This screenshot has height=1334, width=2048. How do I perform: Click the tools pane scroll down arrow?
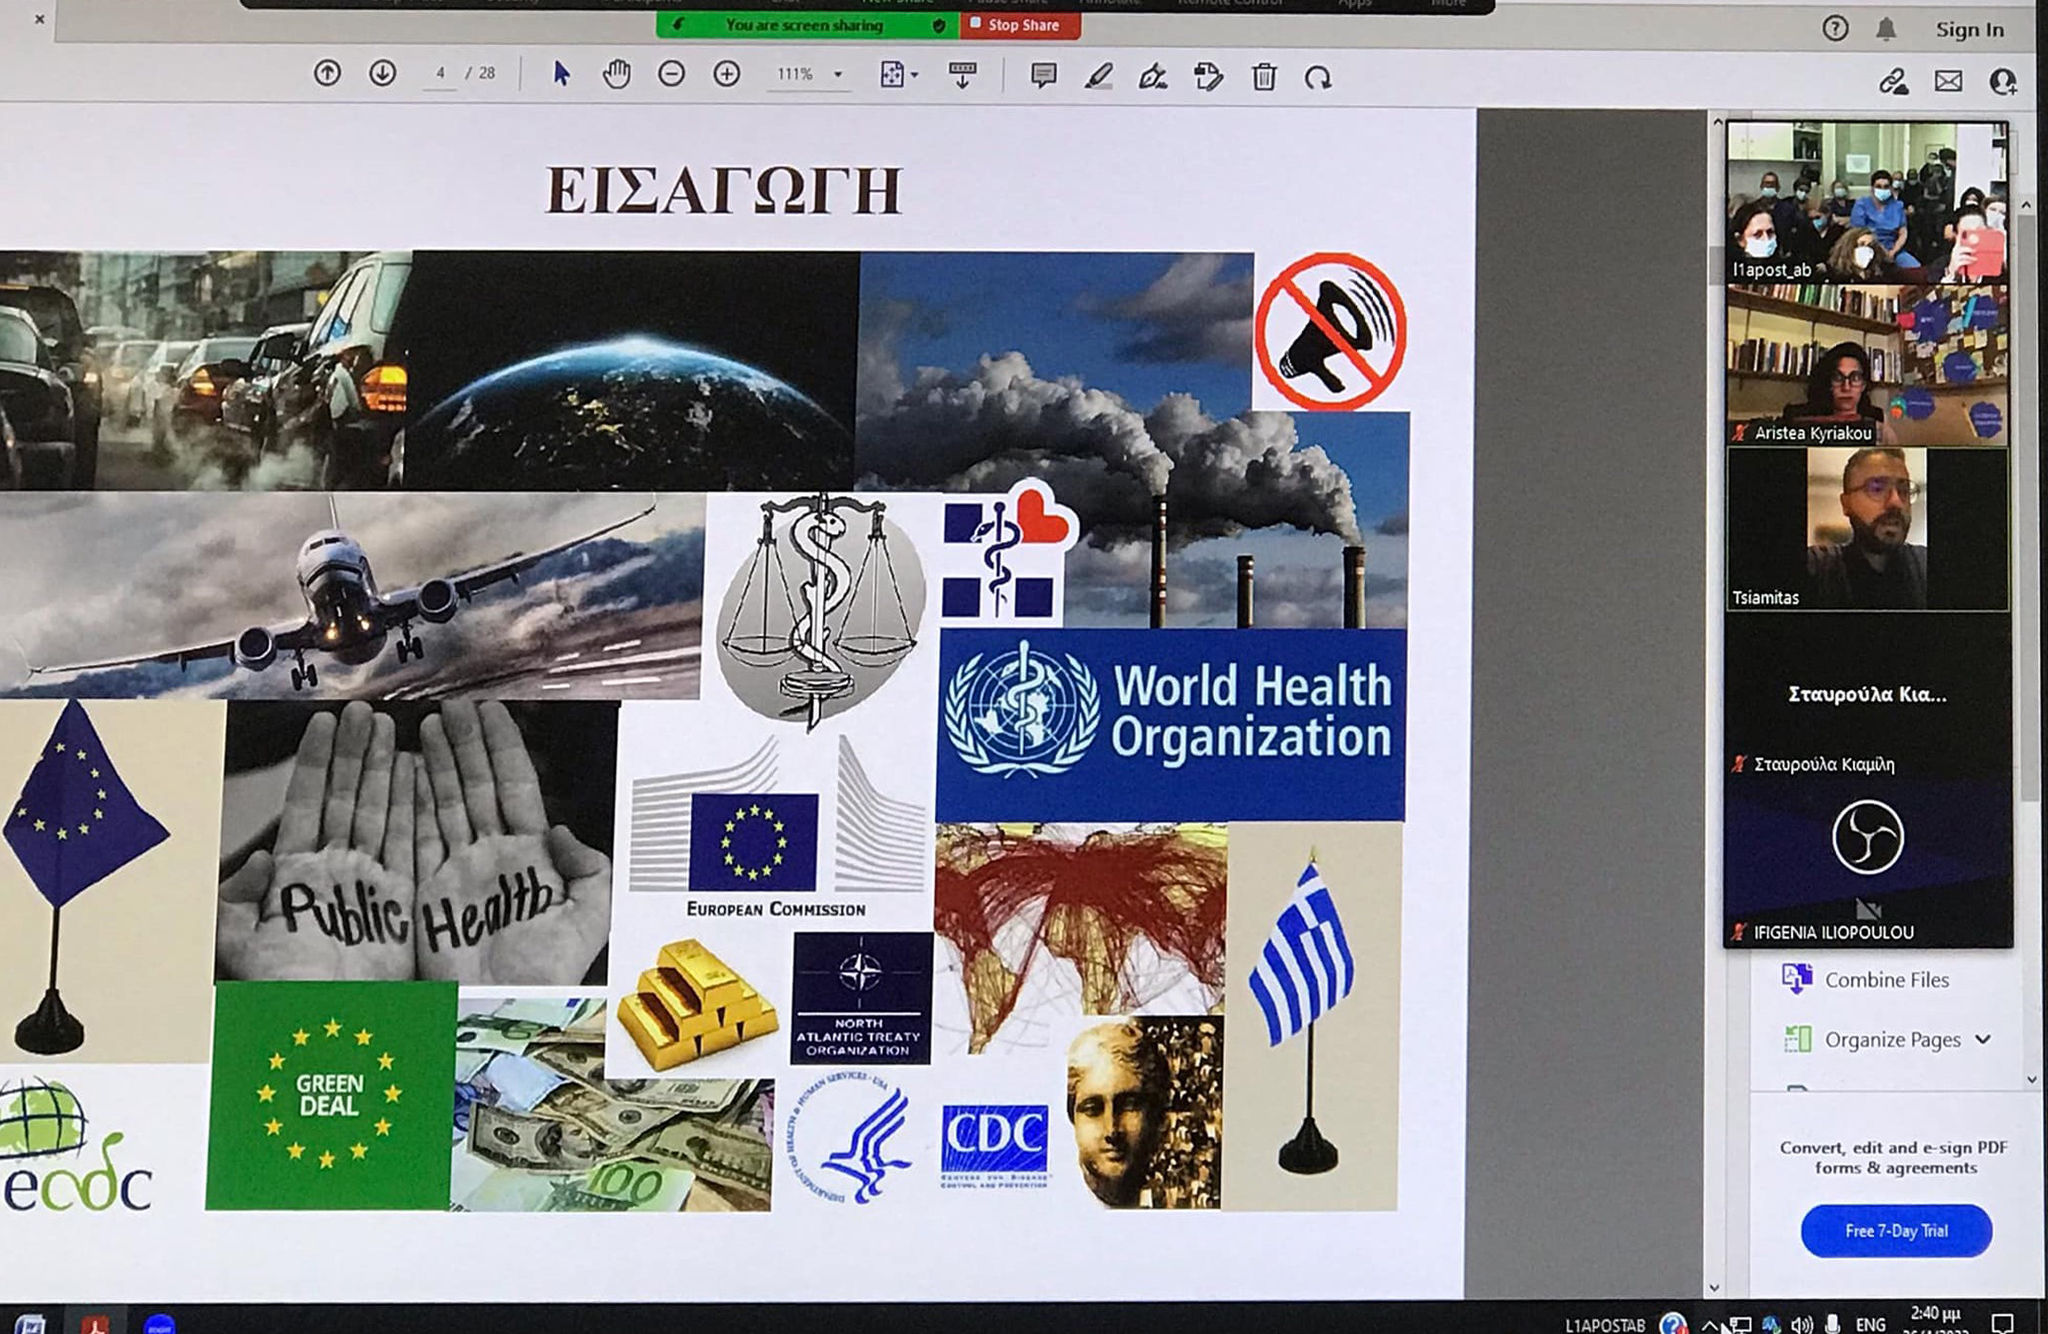click(x=2031, y=1080)
